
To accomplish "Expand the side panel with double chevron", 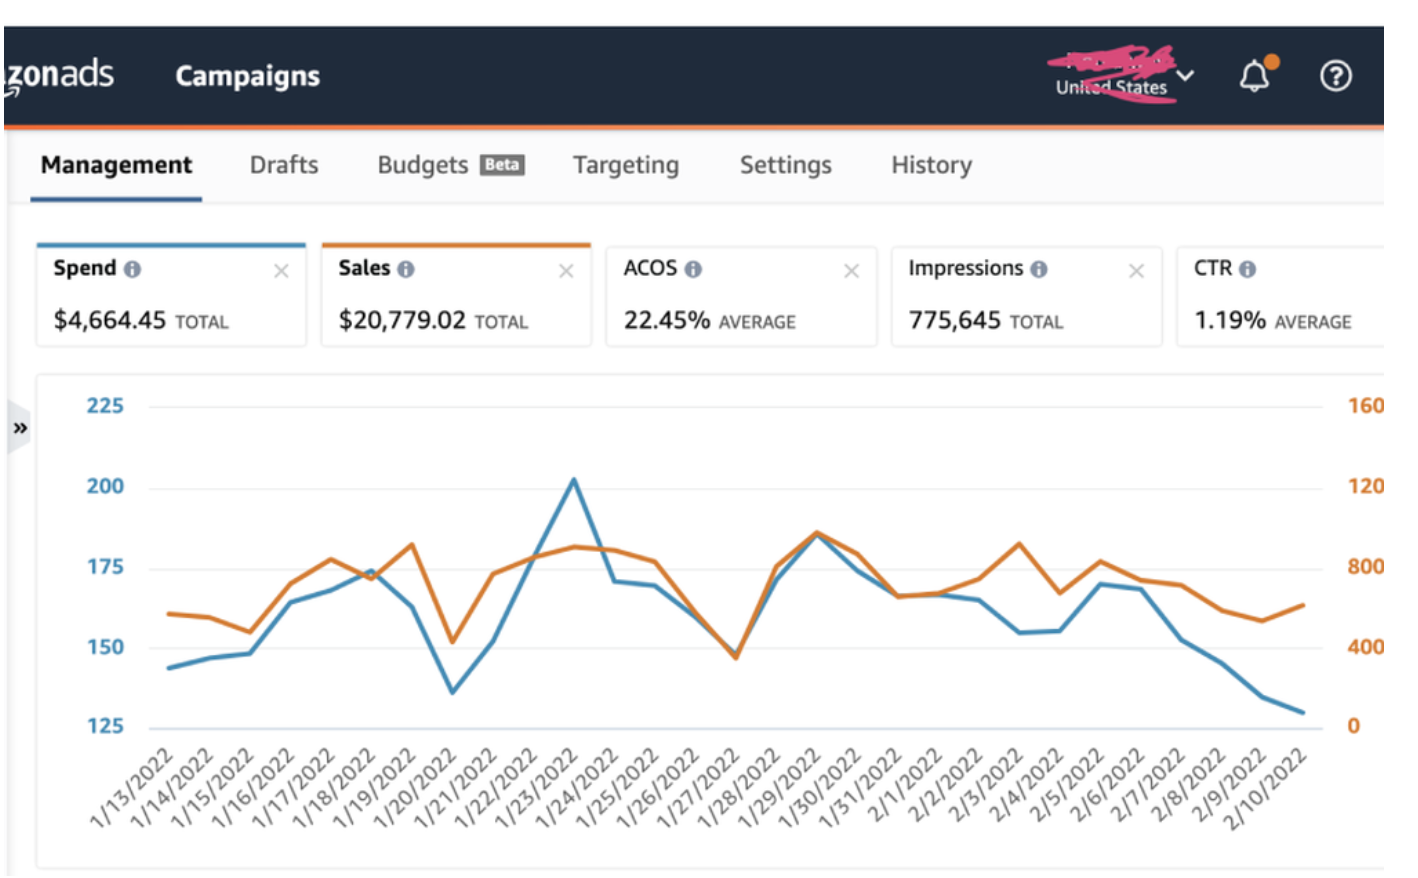I will coord(20,428).
